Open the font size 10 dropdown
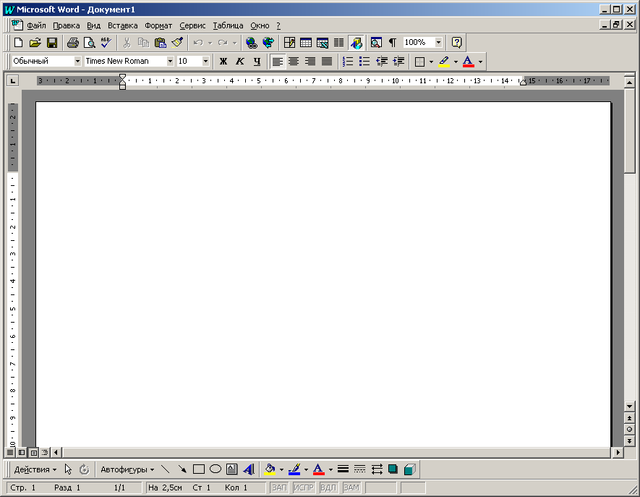Viewport: 640px width, 497px height. tap(206, 61)
